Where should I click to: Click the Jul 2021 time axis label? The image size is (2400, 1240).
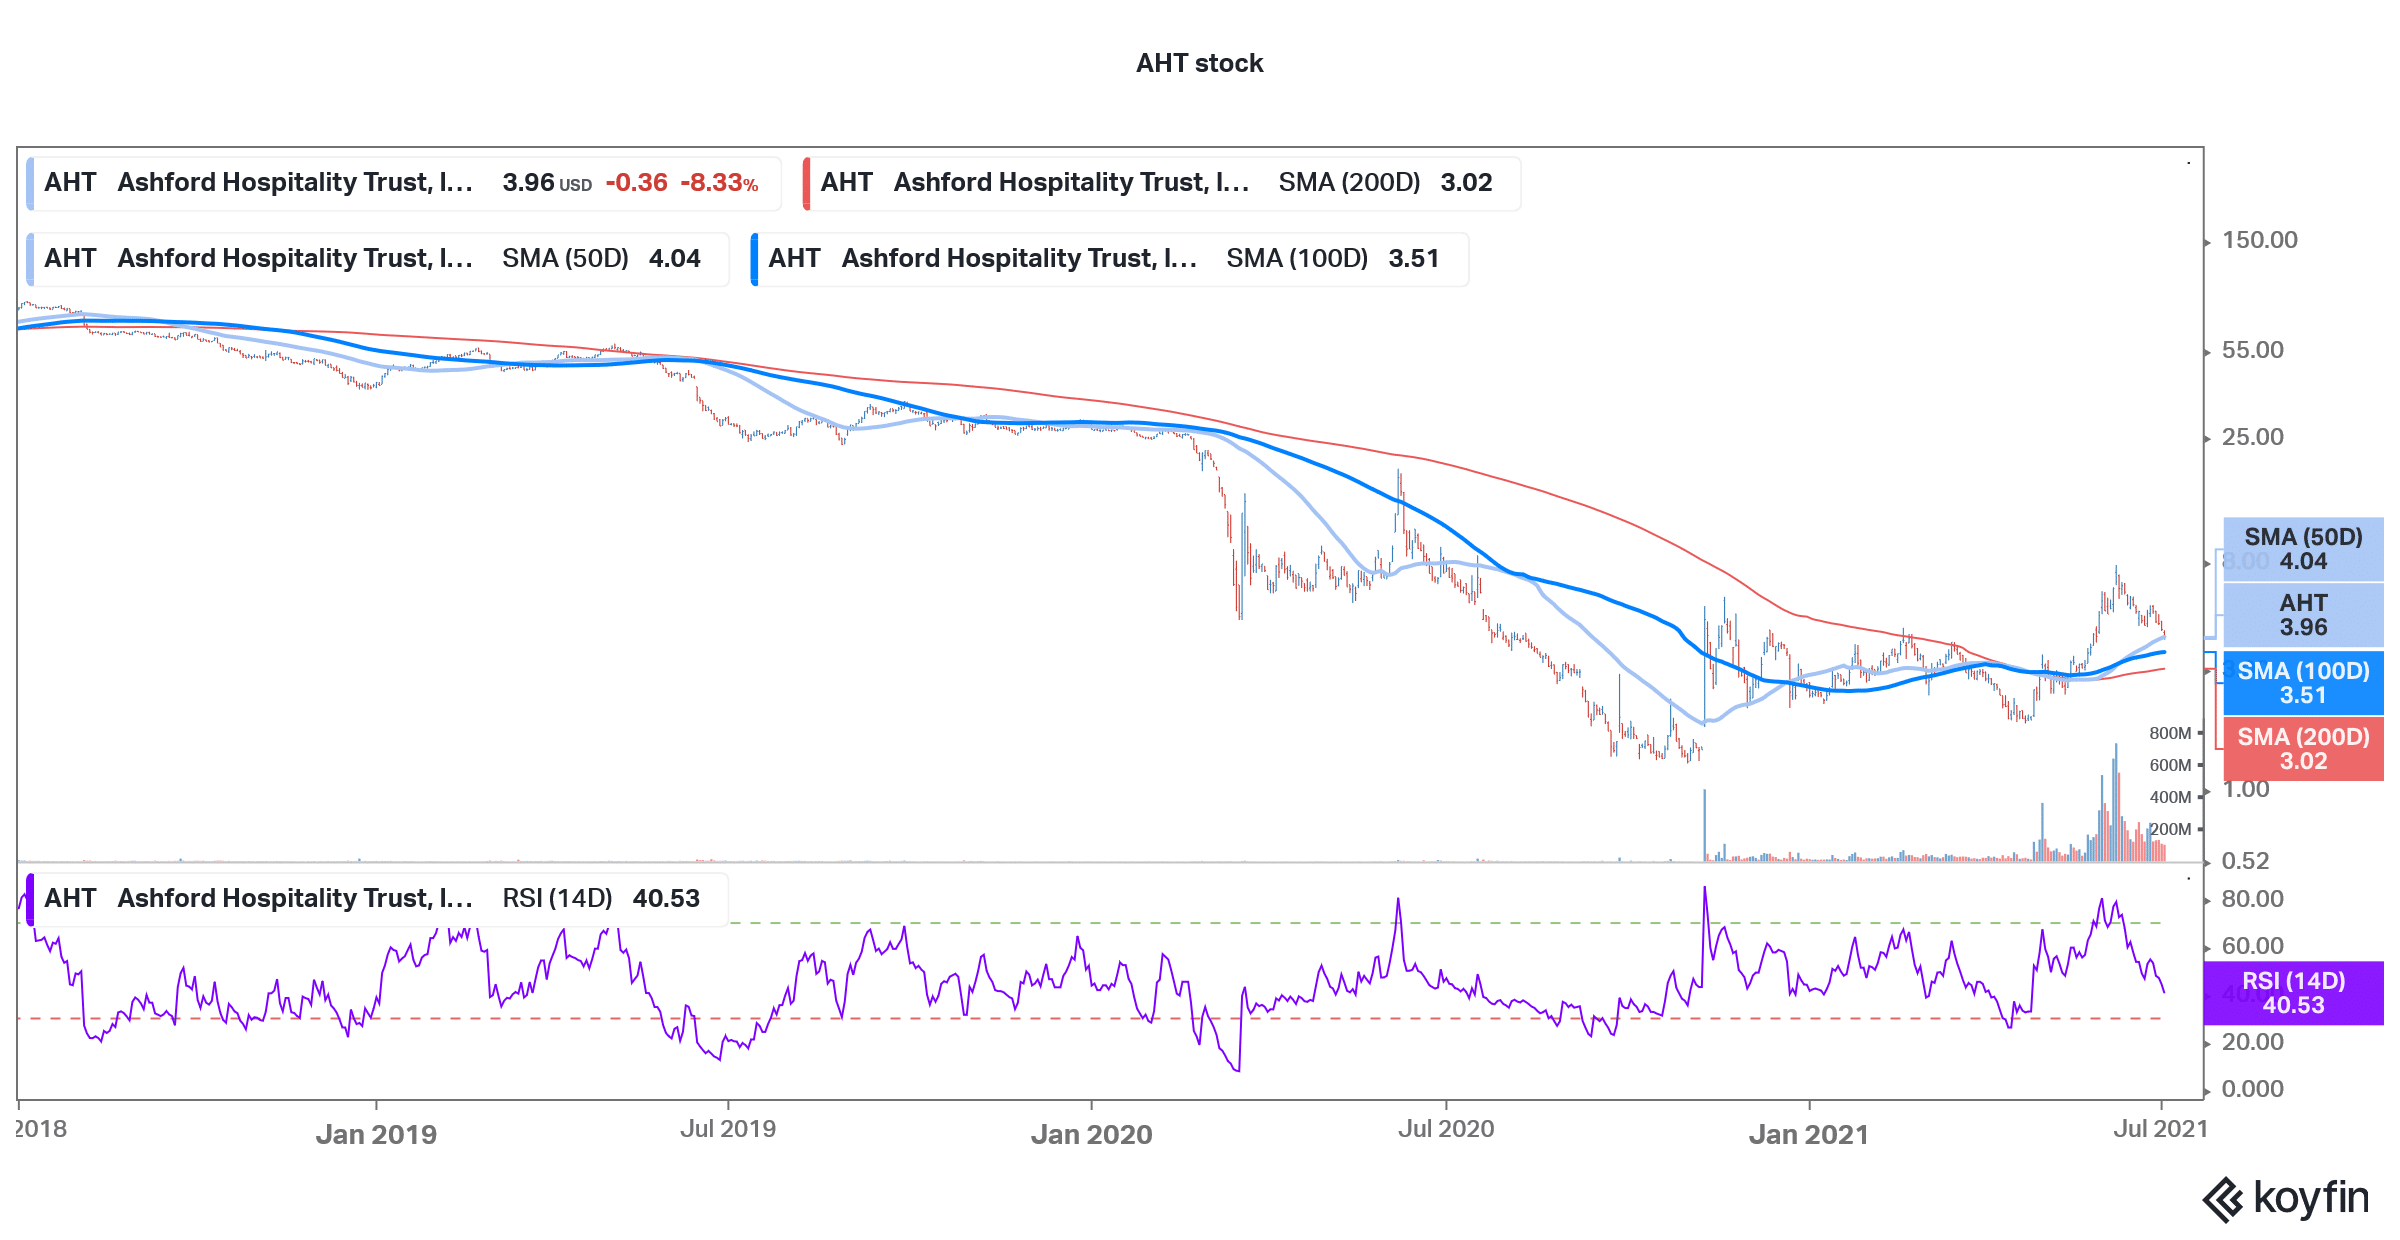[x=2160, y=1129]
